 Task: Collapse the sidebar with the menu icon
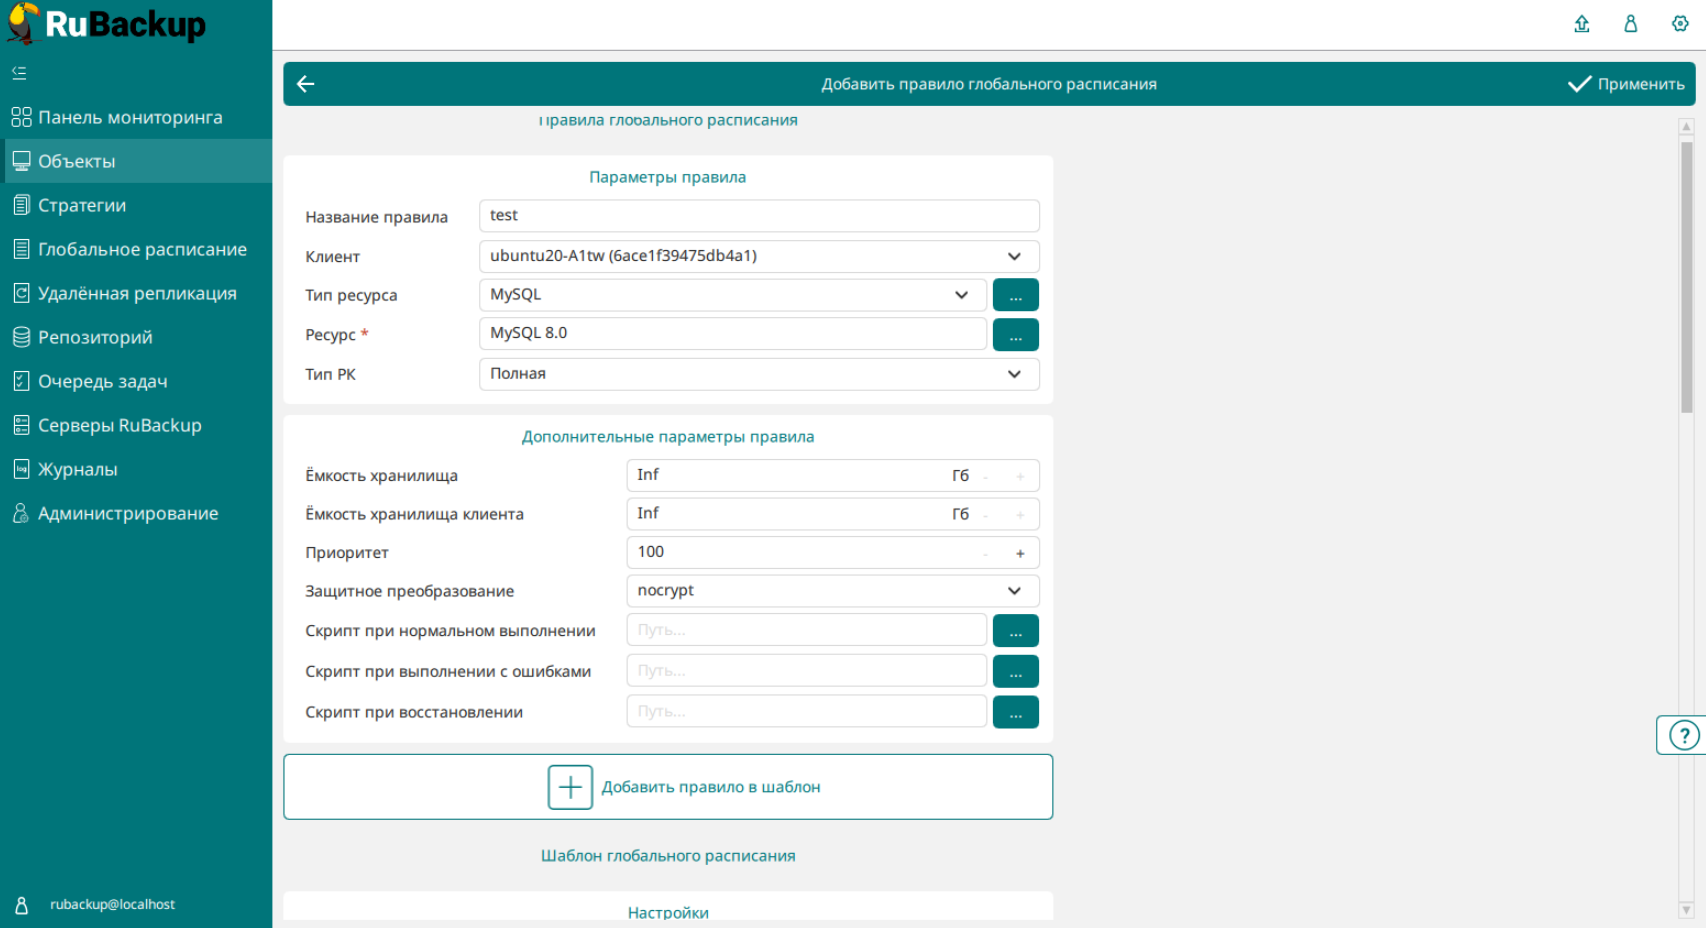pos(19,73)
